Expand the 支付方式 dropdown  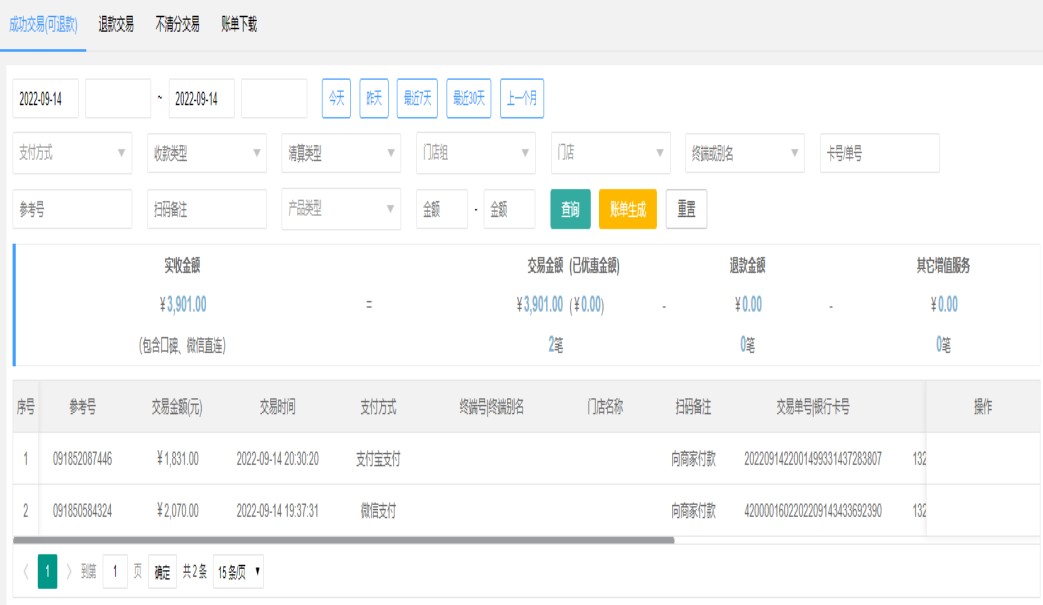point(72,153)
